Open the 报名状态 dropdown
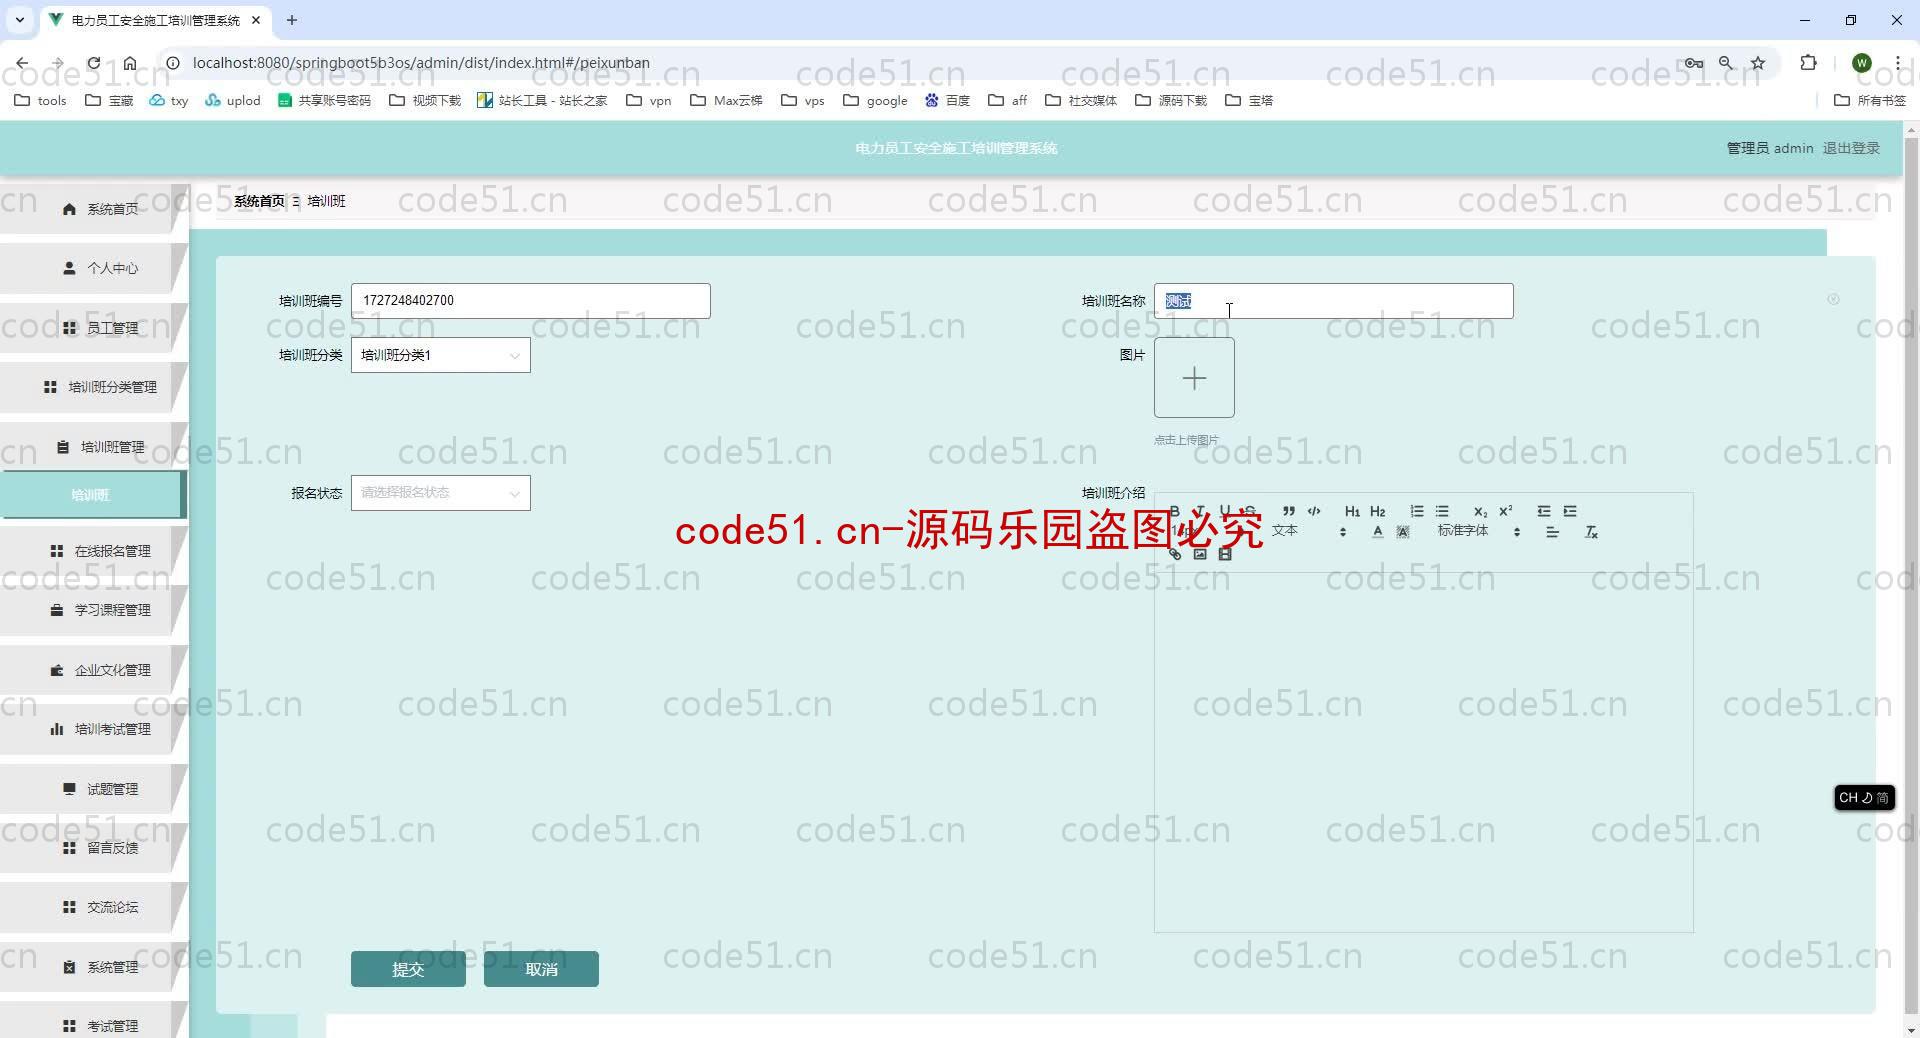Viewport: 1920px width, 1038px height. (440, 493)
